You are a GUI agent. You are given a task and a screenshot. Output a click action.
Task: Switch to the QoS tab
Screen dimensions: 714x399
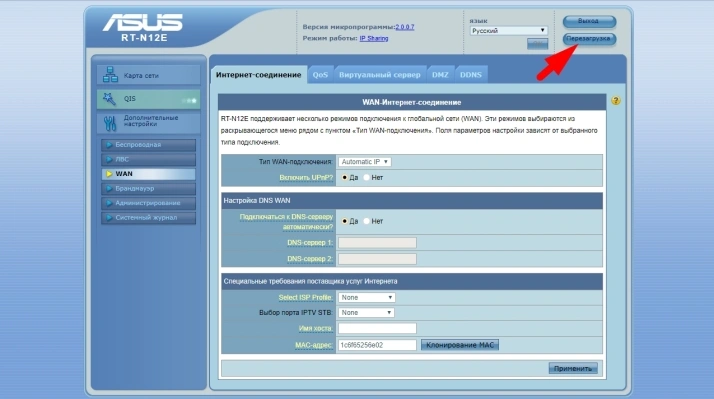320,75
